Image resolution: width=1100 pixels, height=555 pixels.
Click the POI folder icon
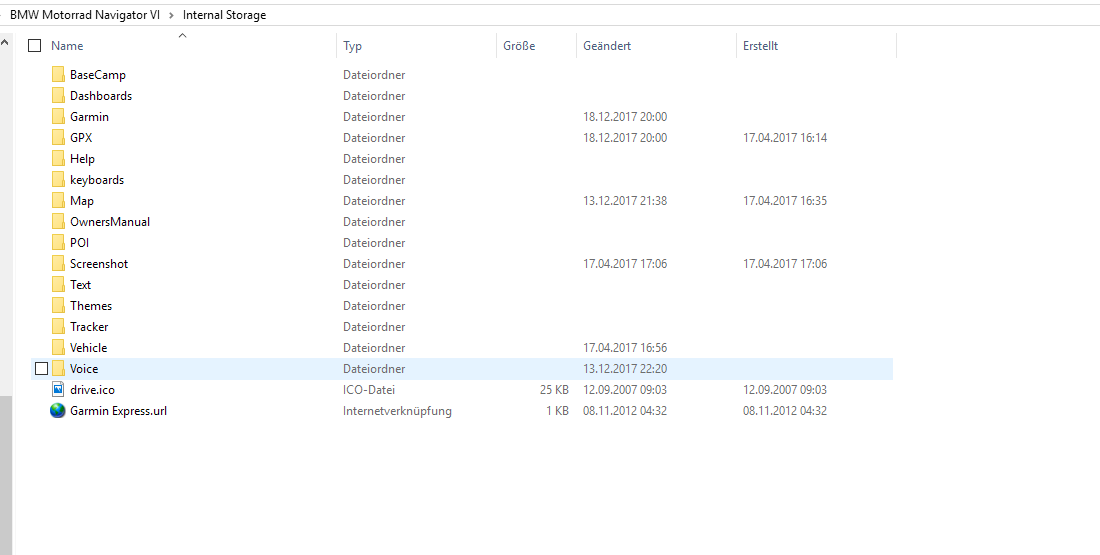tap(58, 243)
